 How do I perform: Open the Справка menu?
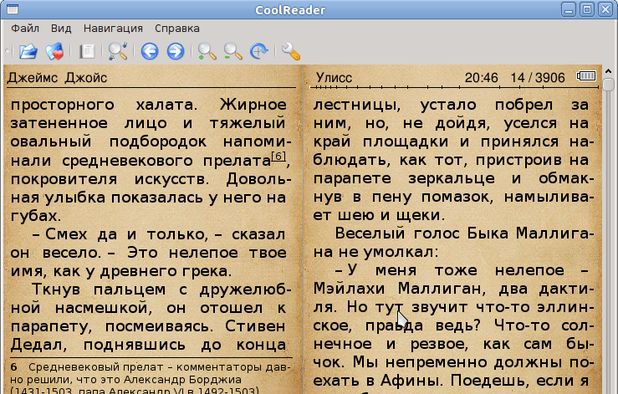pyautogui.click(x=177, y=28)
